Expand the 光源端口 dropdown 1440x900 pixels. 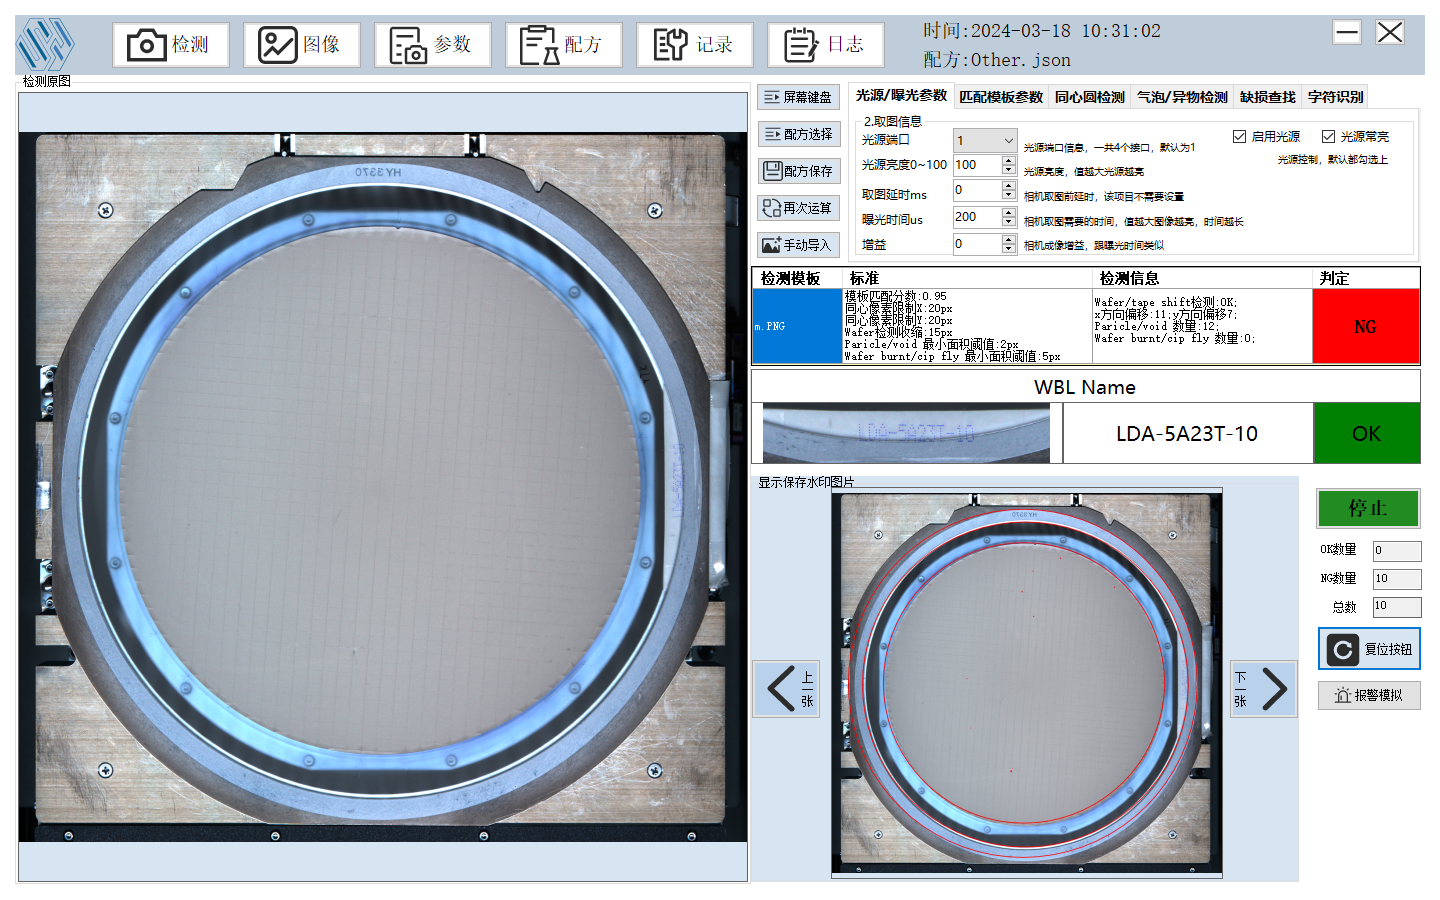(x=1008, y=141)
